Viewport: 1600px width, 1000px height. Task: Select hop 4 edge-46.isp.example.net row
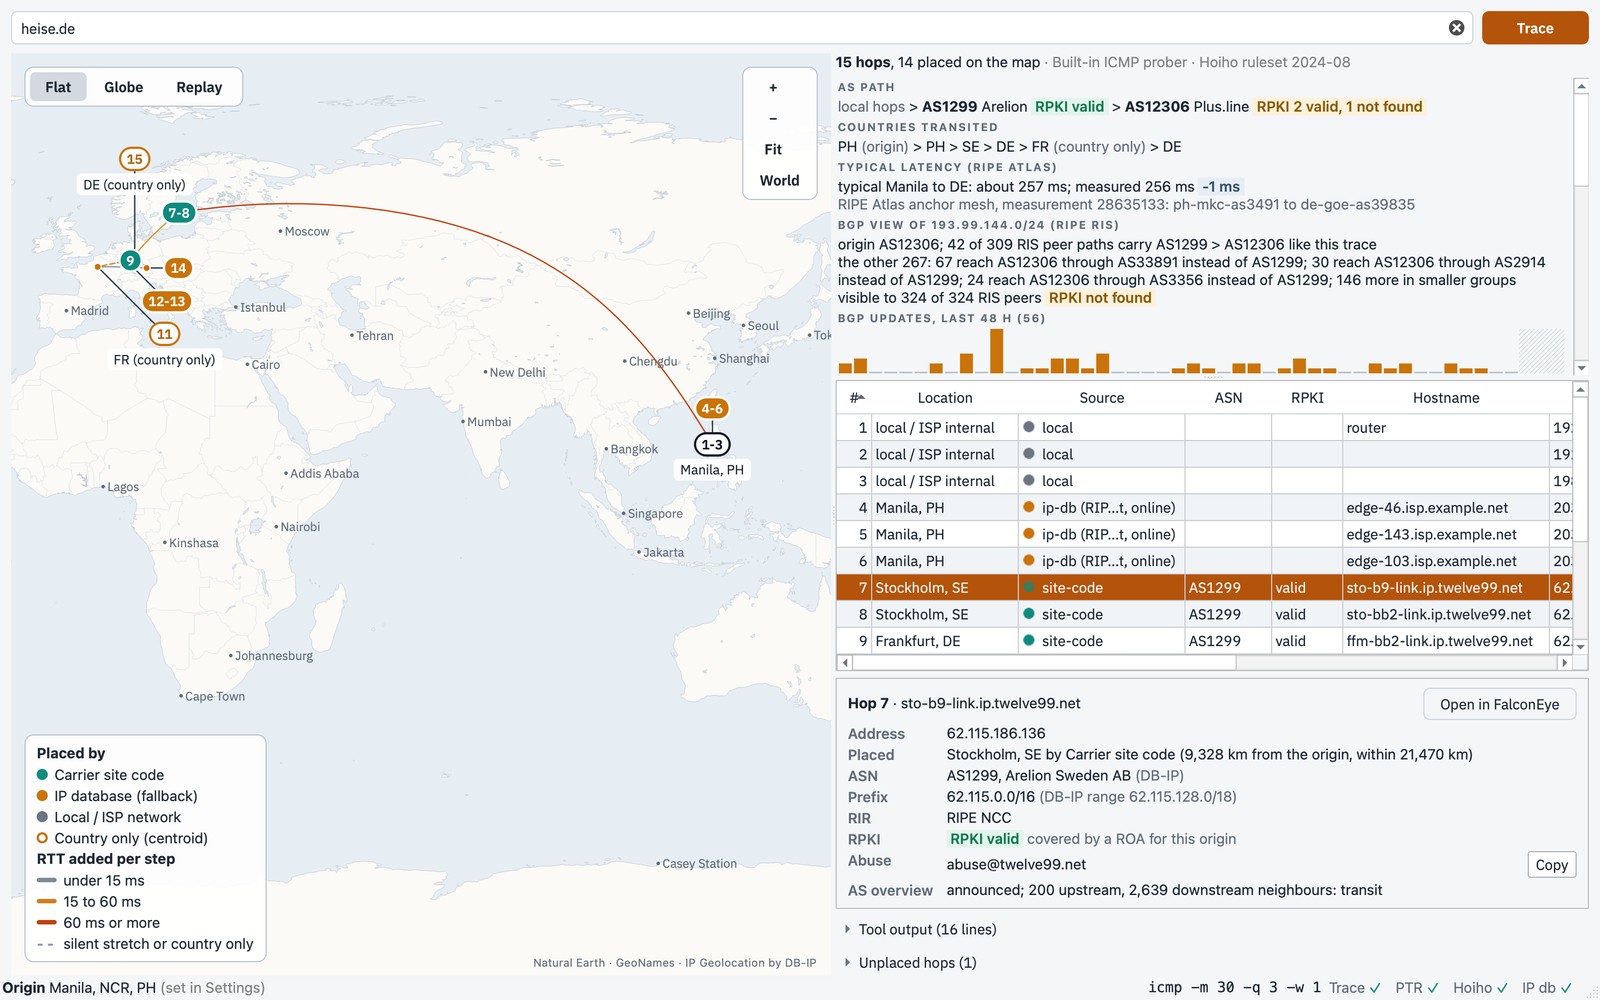pyautogui.click(x=1204, y=507)
